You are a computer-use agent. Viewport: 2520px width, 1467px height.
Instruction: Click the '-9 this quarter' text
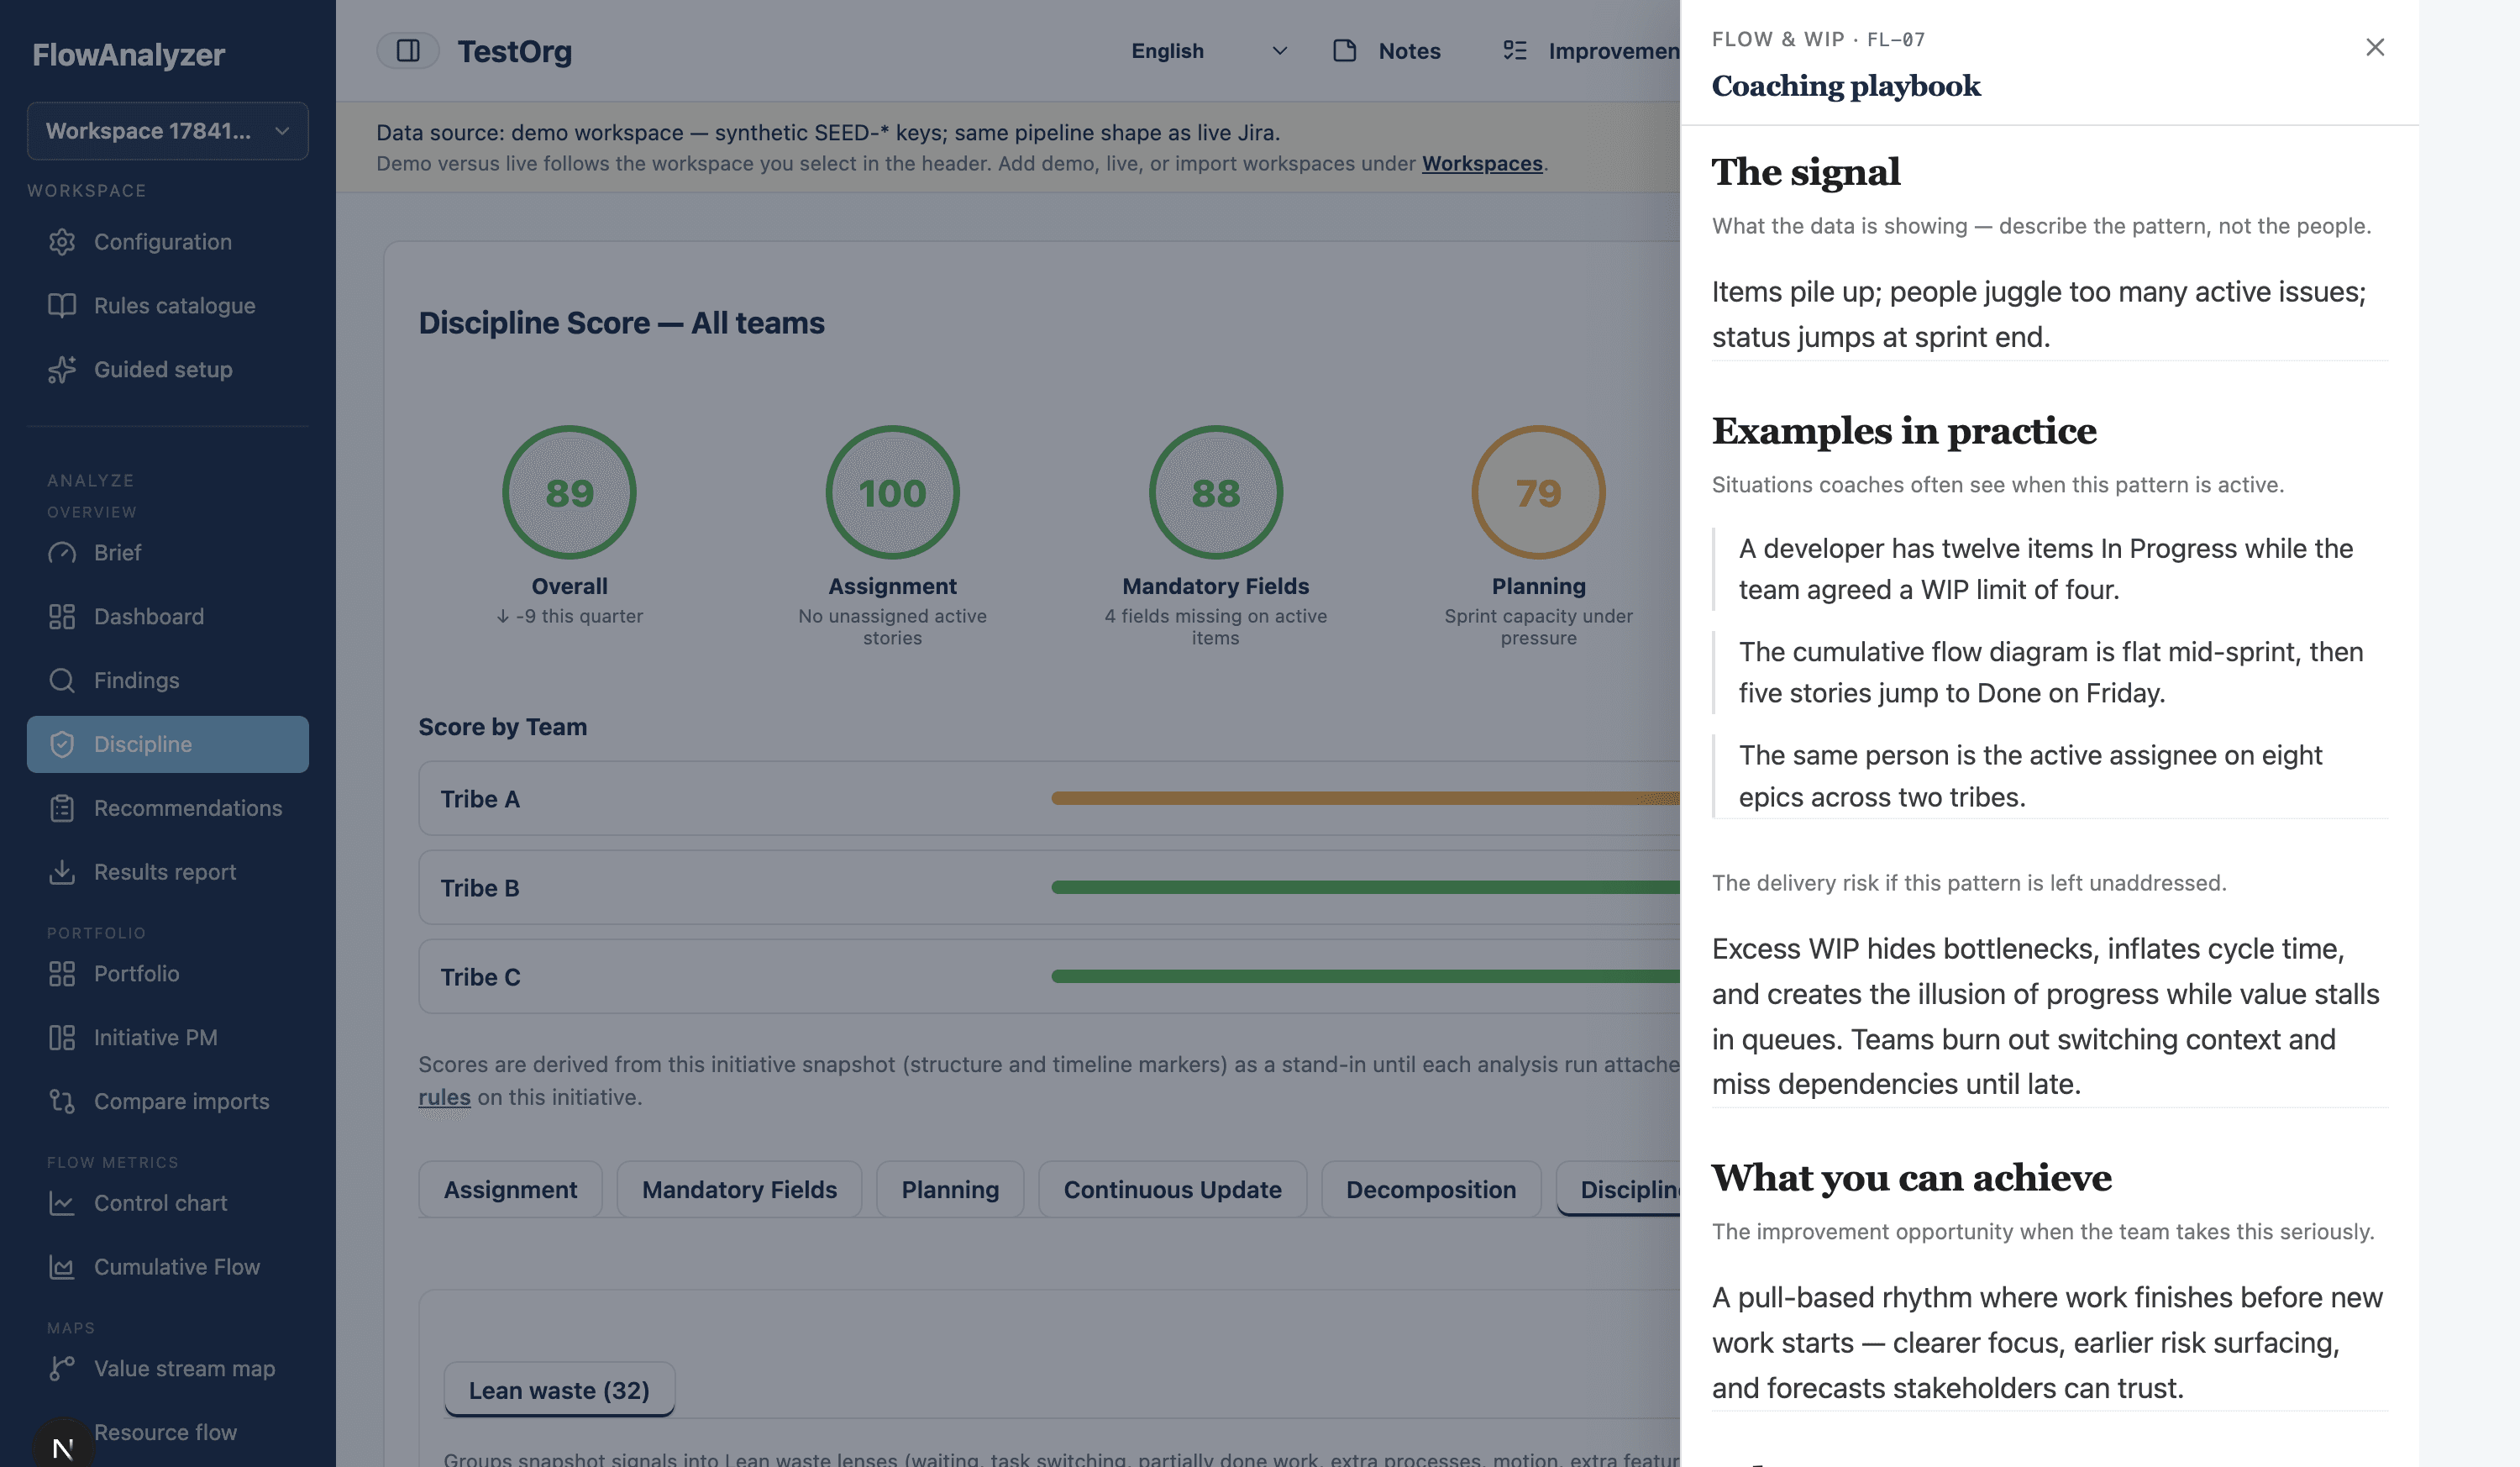[569, 616]
